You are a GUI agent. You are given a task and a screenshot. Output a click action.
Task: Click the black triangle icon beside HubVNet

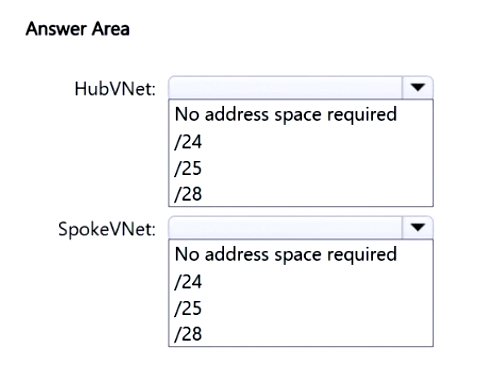(418, 87)
